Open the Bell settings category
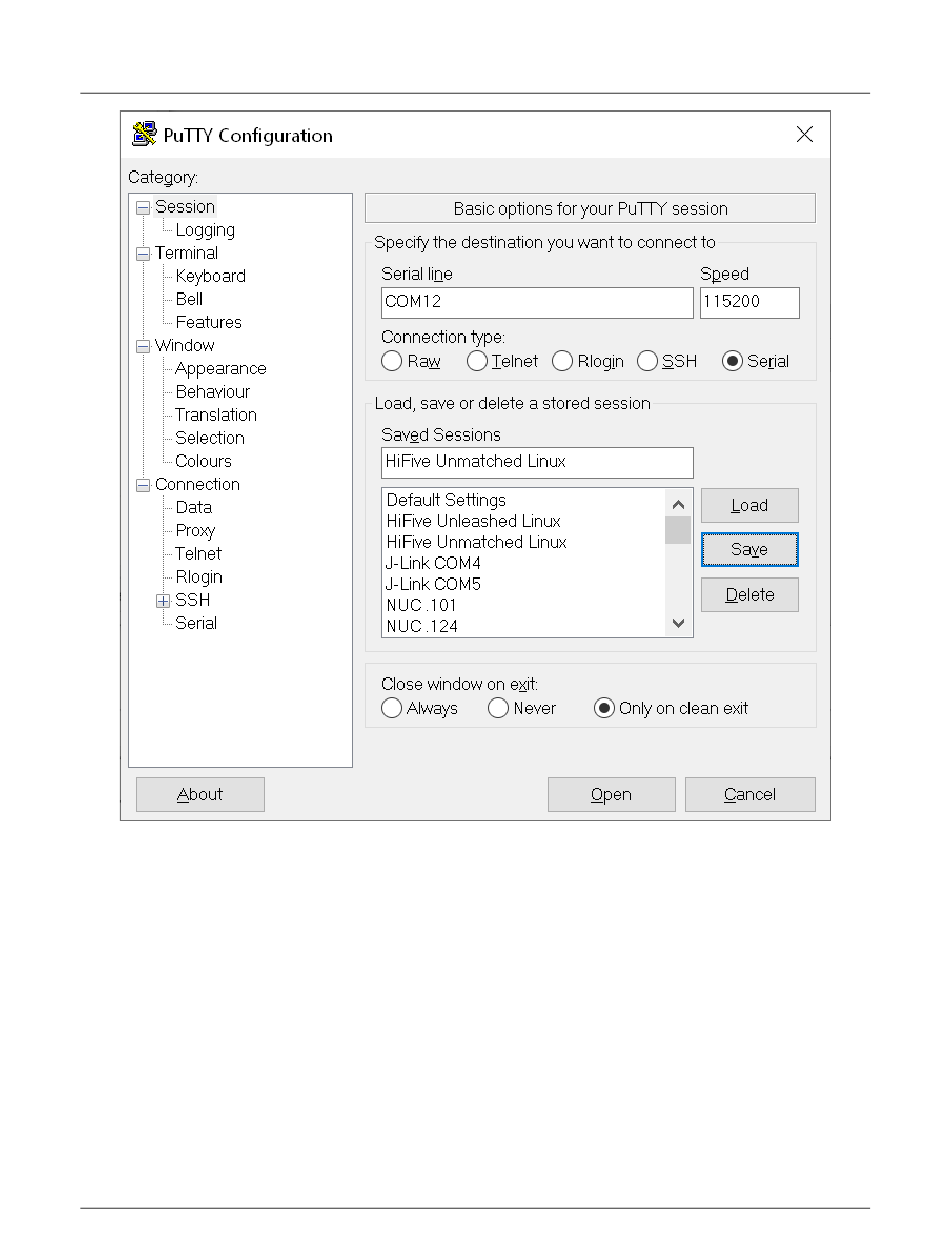Screen dimensions: 950x1254 (x=189, y=299)
